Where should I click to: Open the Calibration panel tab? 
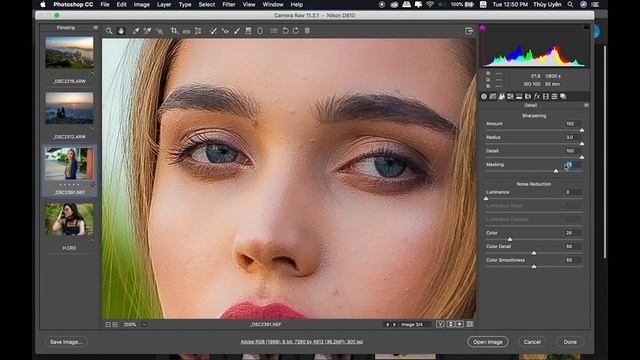546,97
